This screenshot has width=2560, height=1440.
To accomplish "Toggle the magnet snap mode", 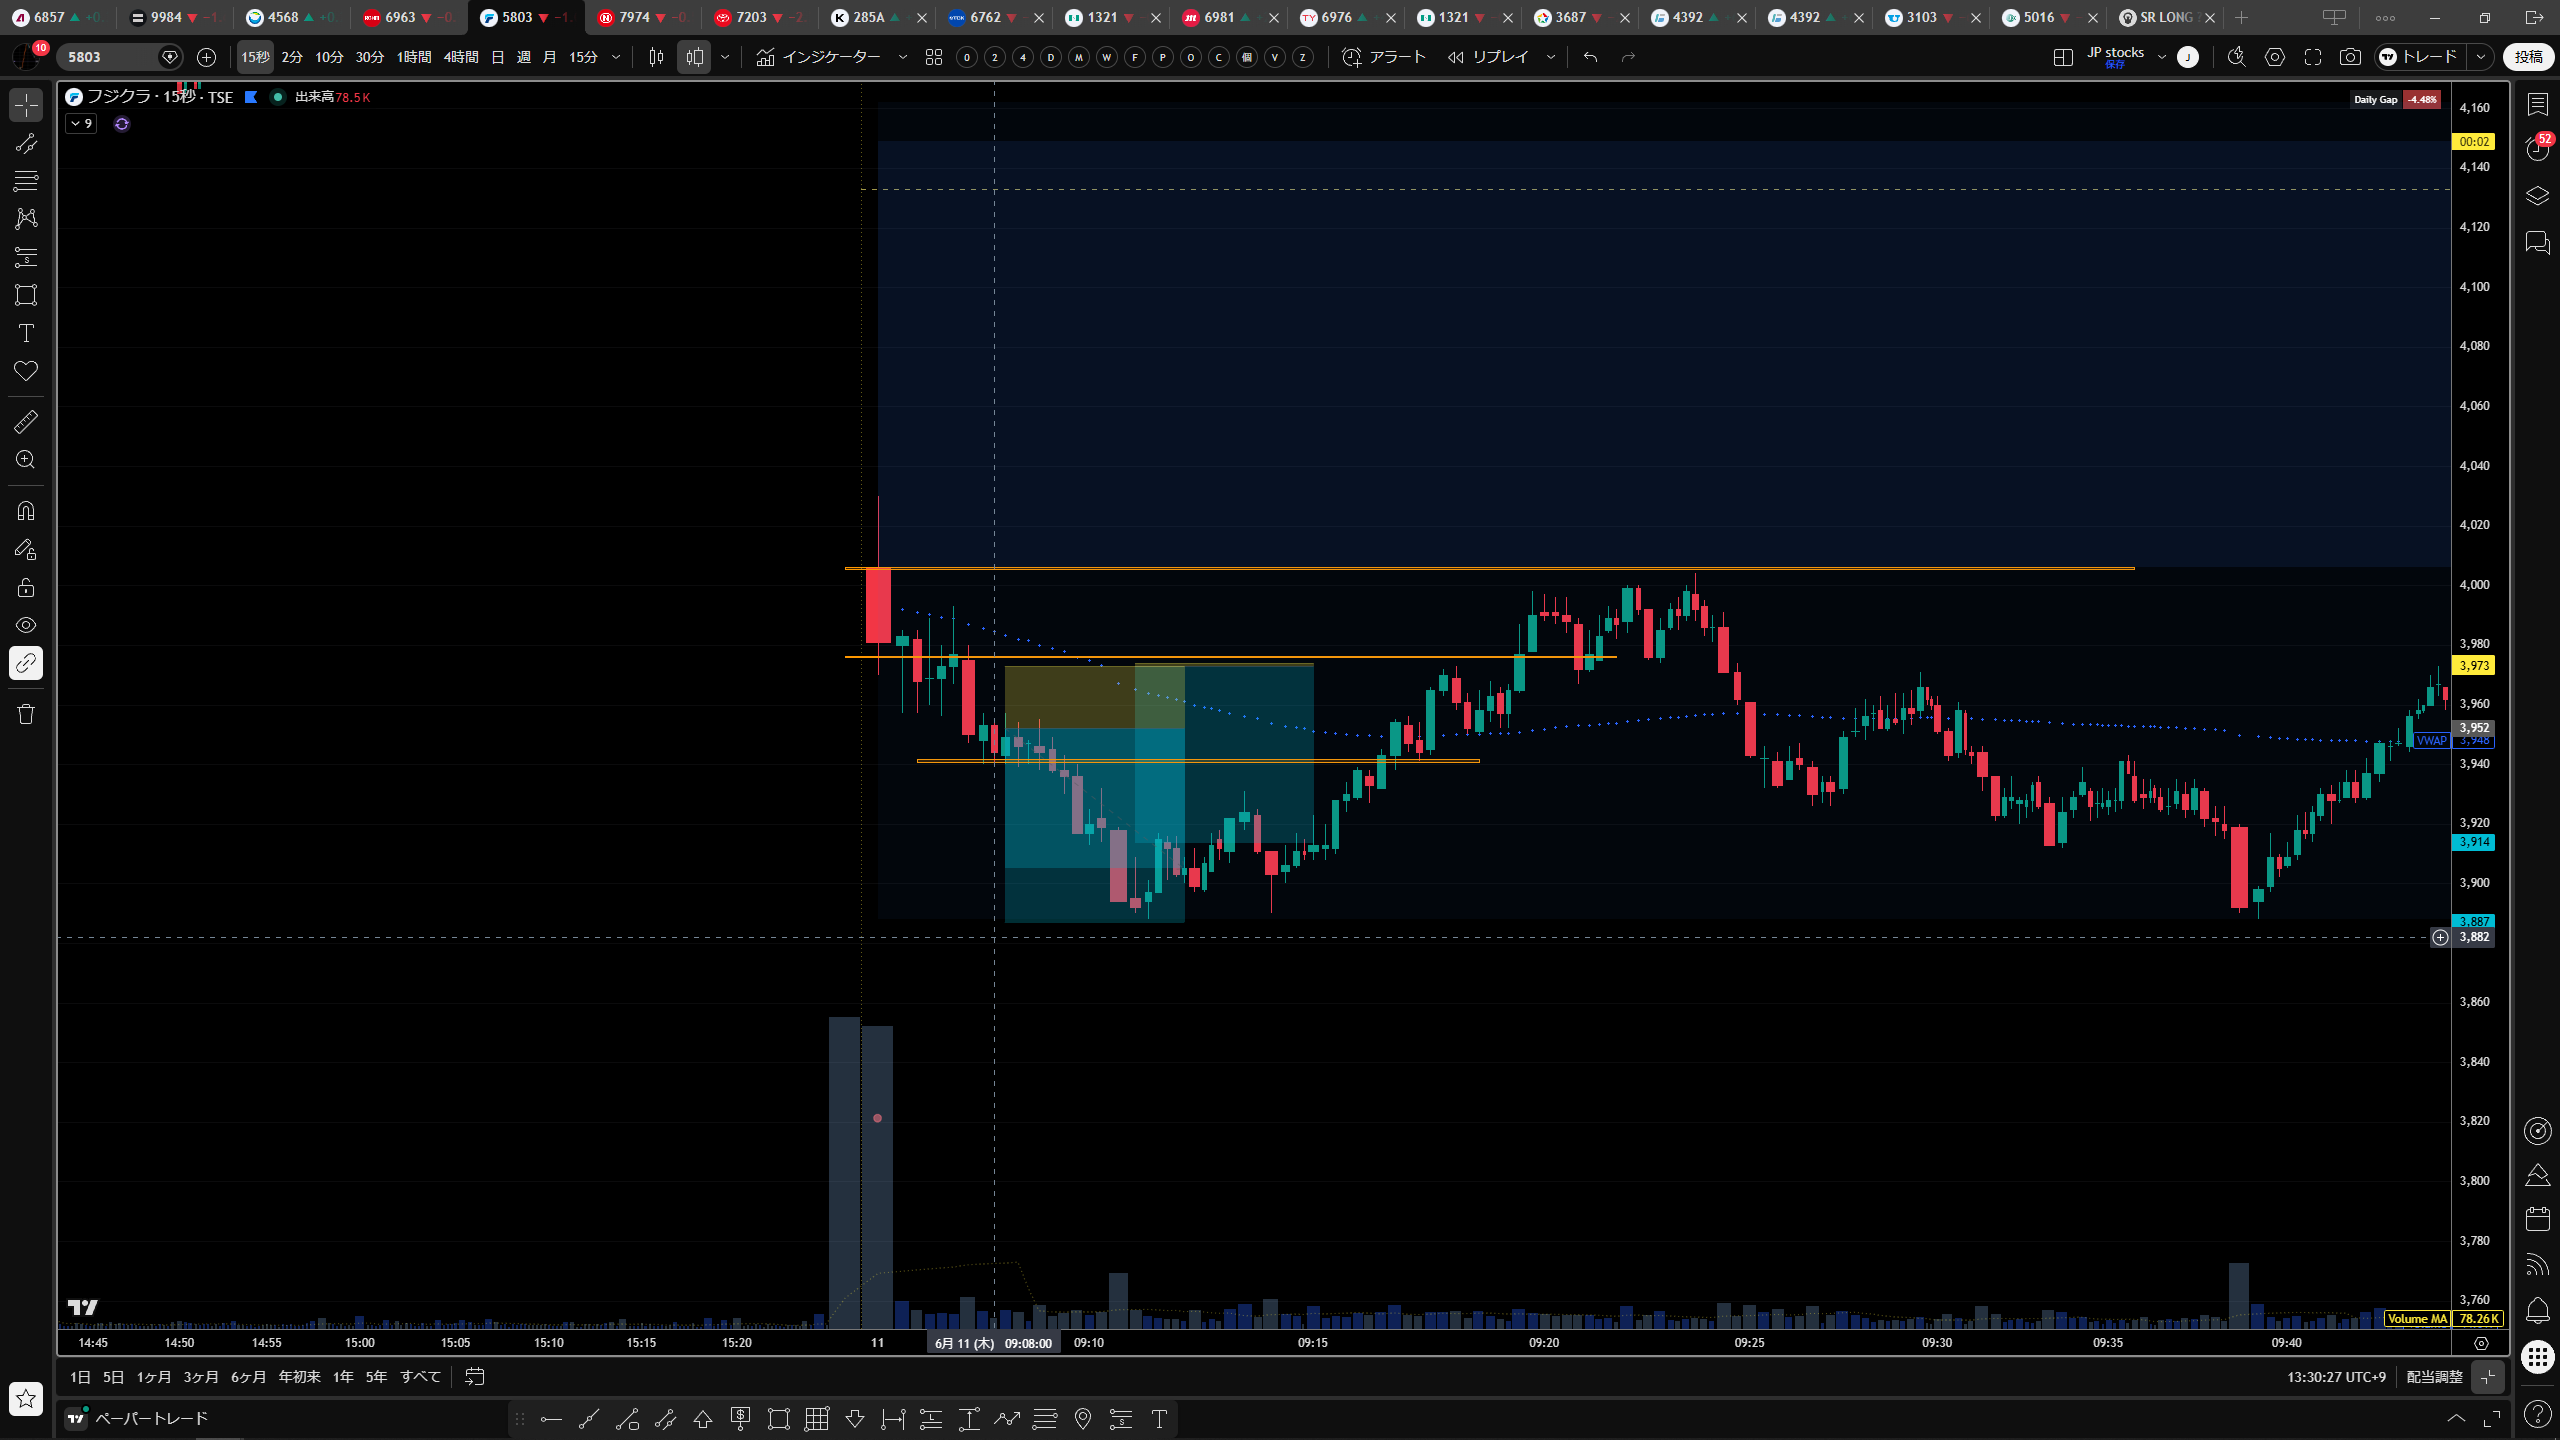I will [x=26, y=511].
